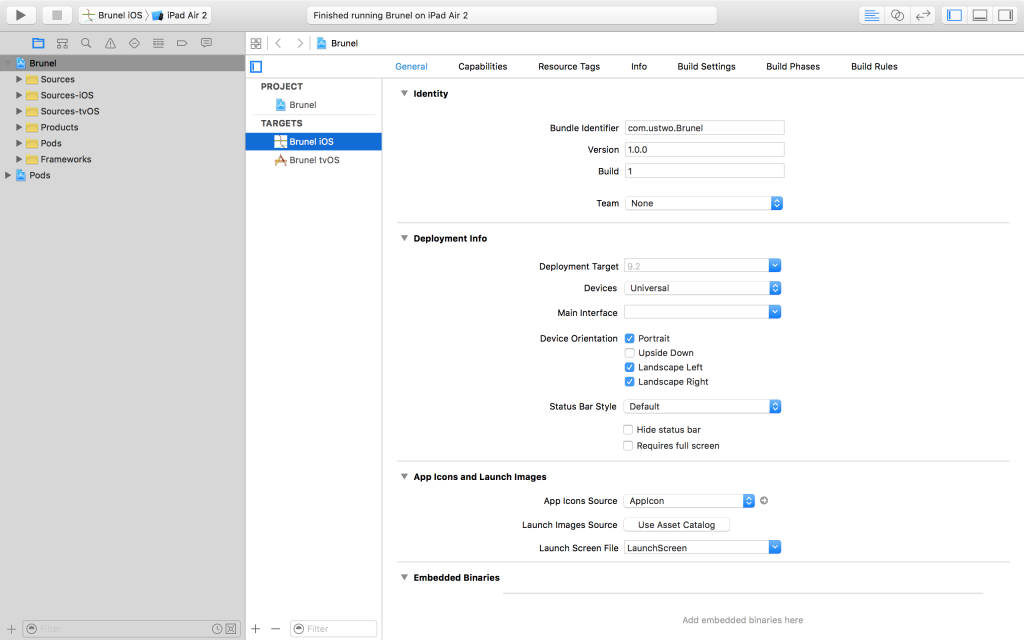Show only recent files in navigator filter

click(x=217, y=629)
